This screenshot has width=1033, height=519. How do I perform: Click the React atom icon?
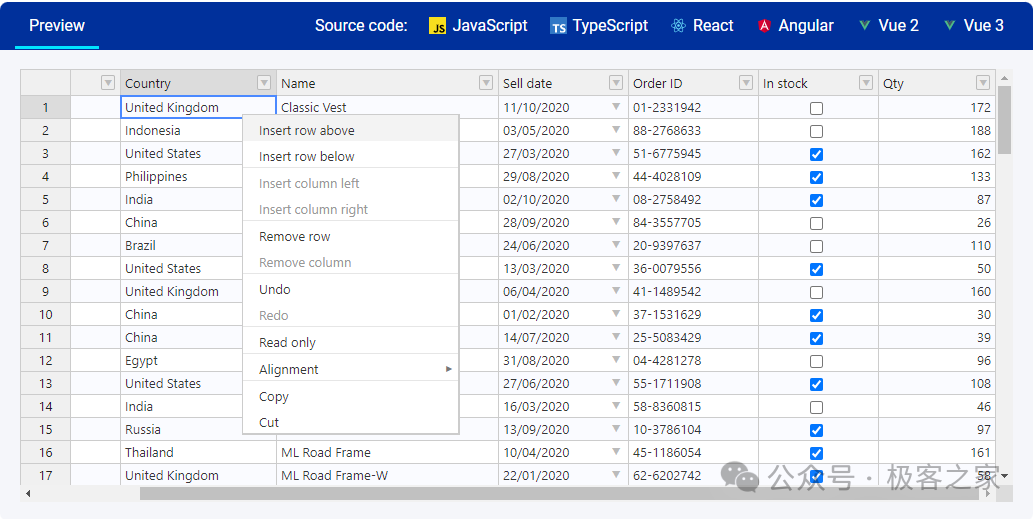pos(679,26)
